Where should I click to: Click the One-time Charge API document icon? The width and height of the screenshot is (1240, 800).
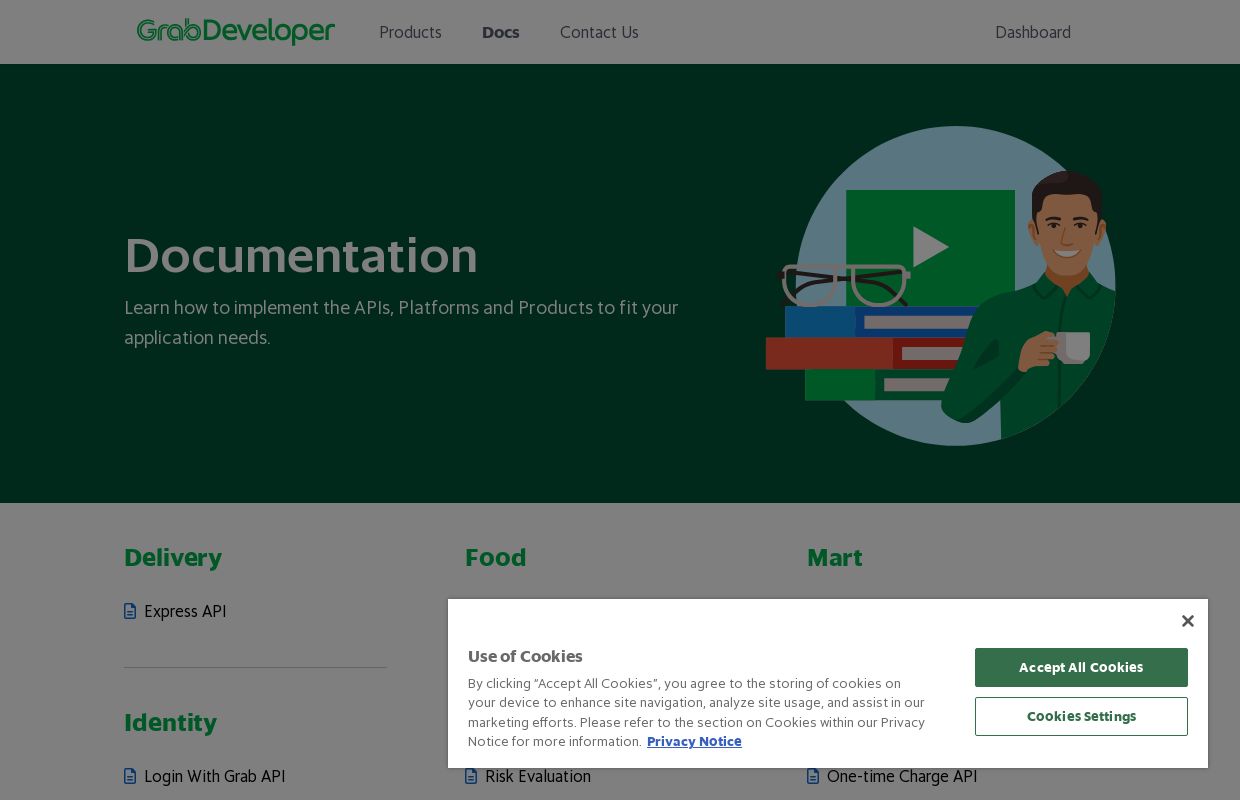(x=813, y=776)
